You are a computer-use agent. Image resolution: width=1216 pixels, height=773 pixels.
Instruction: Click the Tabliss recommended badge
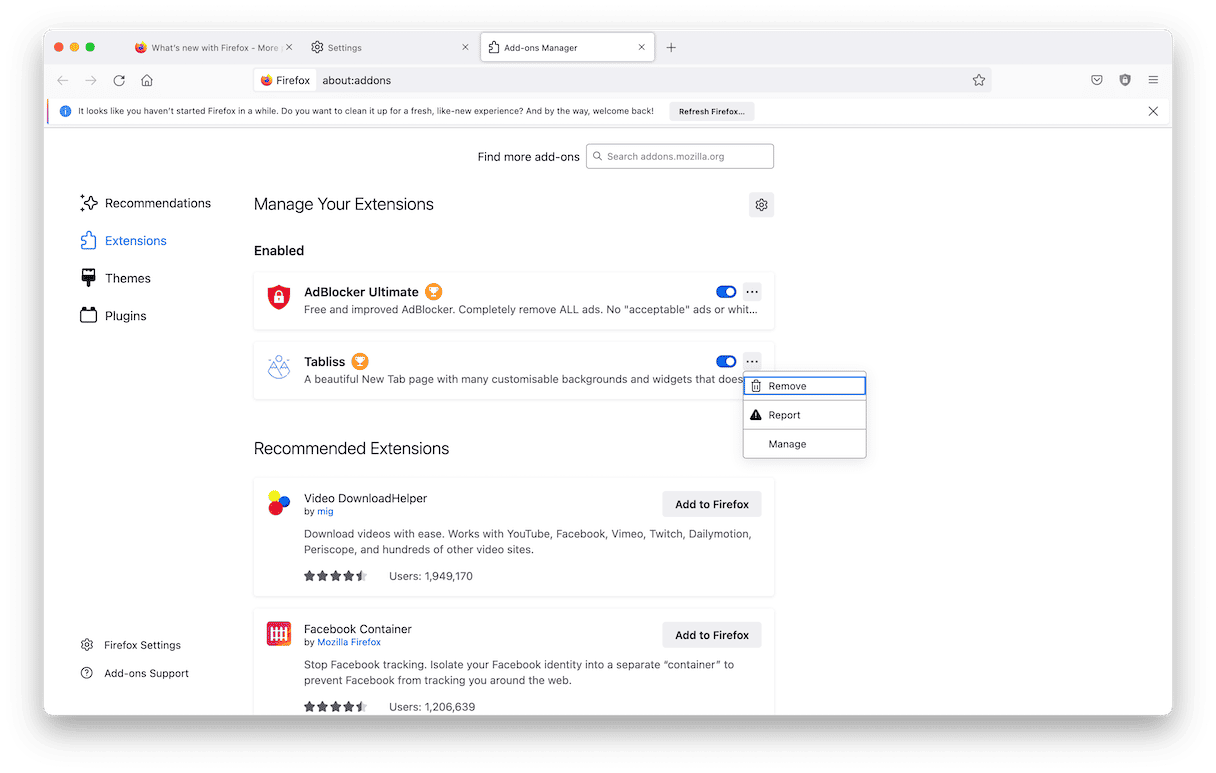360,362
